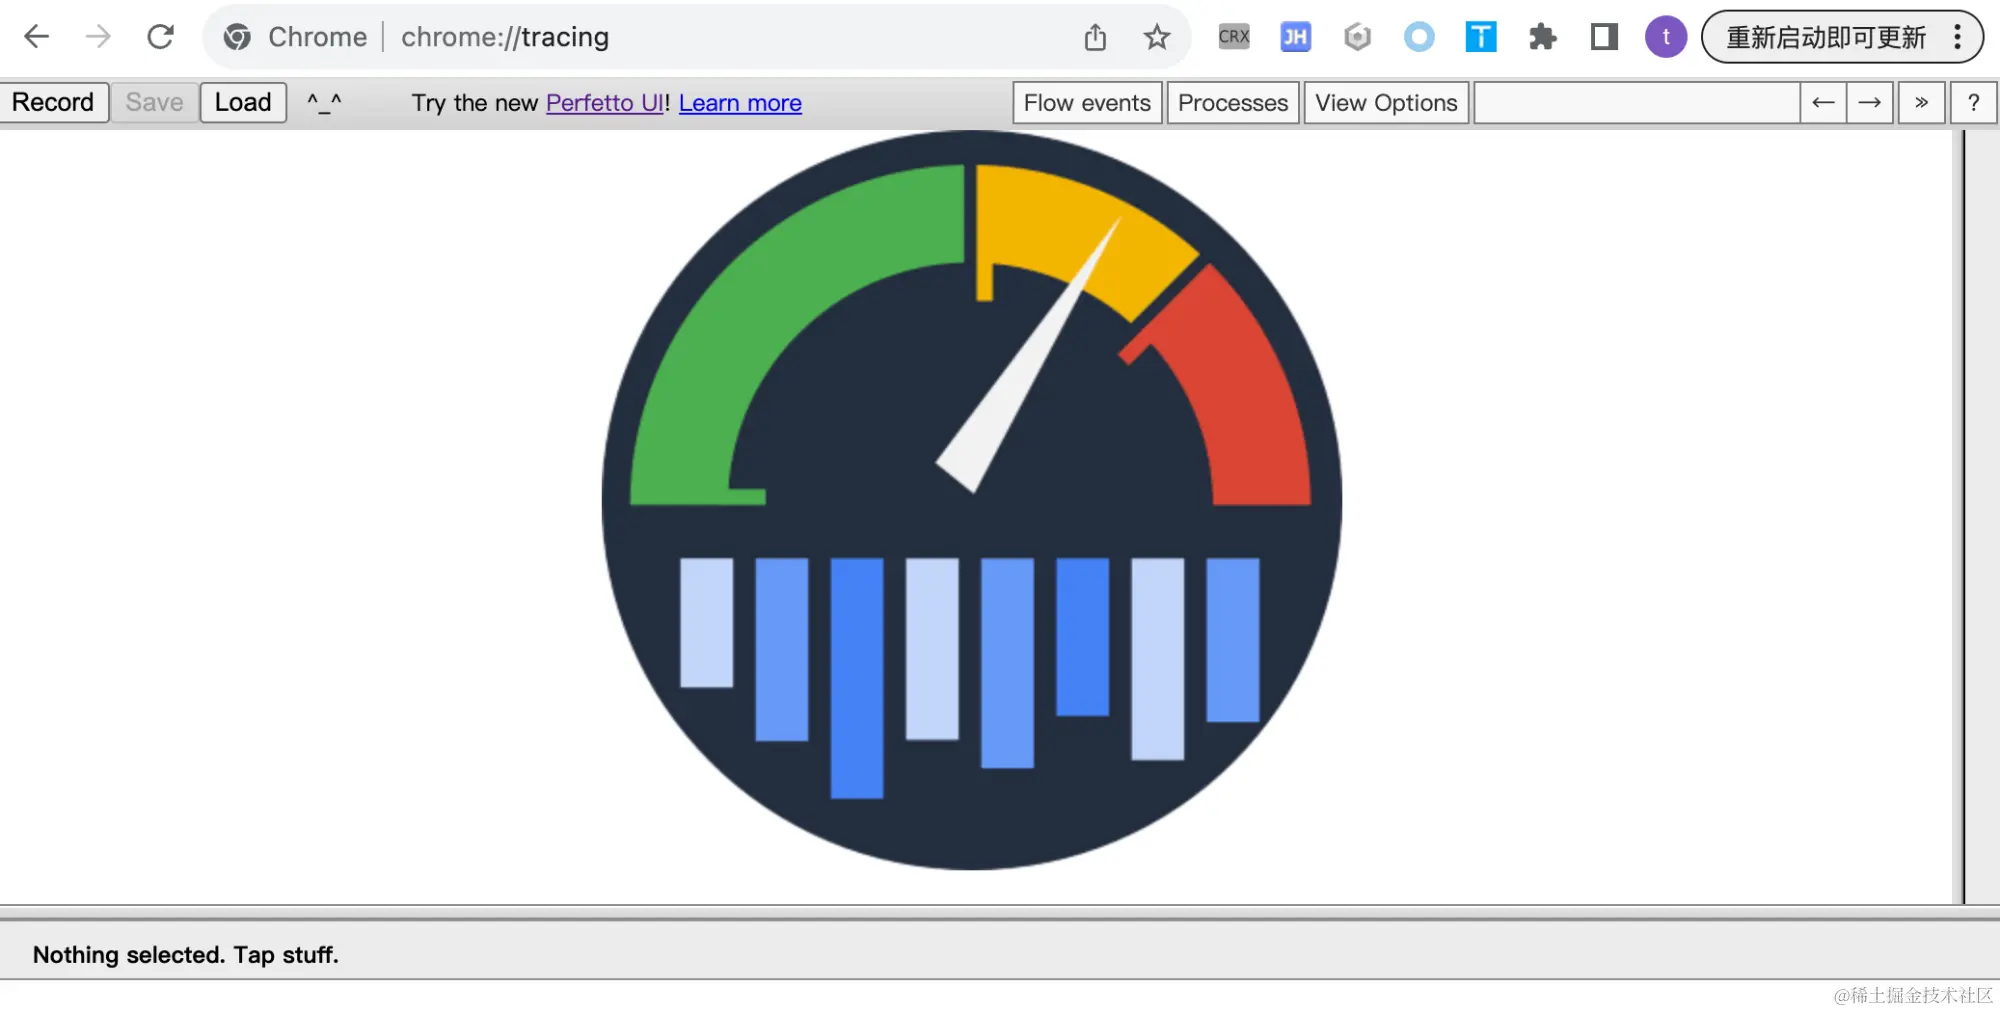Open the CRX extension icon
This screenshot has width=2000, height=1012.
(x=1234, y=37)
